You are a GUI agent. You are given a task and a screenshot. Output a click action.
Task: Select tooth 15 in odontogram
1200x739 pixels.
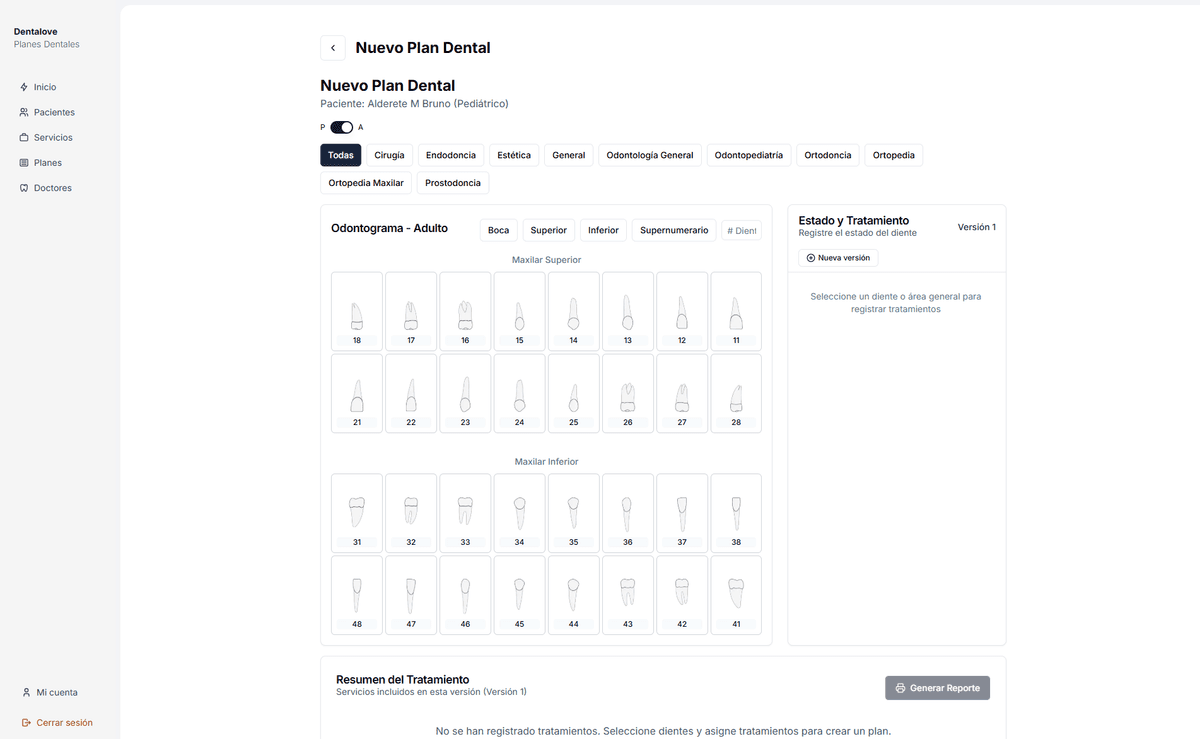pyautogui.click(x=519, y=311)
